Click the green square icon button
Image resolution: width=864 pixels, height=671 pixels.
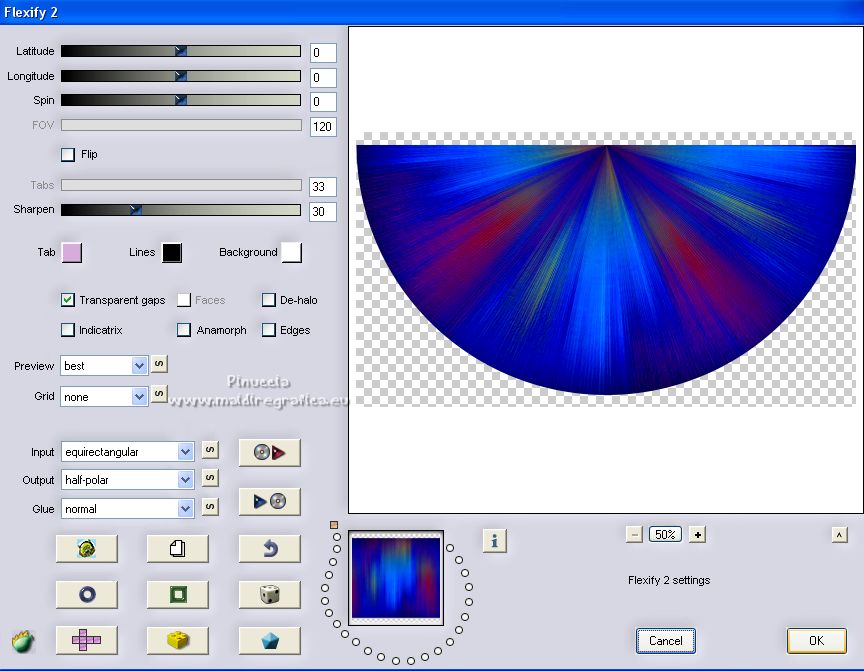click(x=177, y=594)
